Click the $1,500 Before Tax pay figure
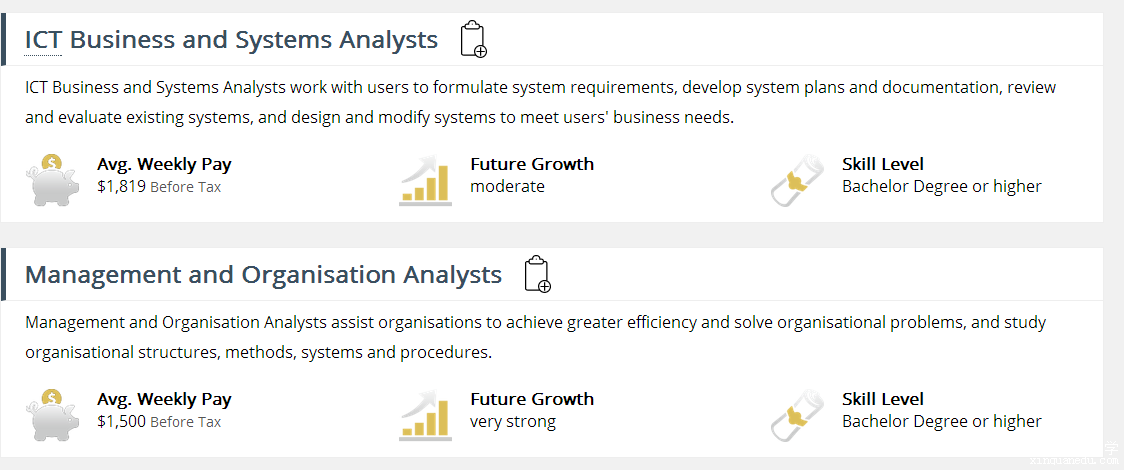 159,422
